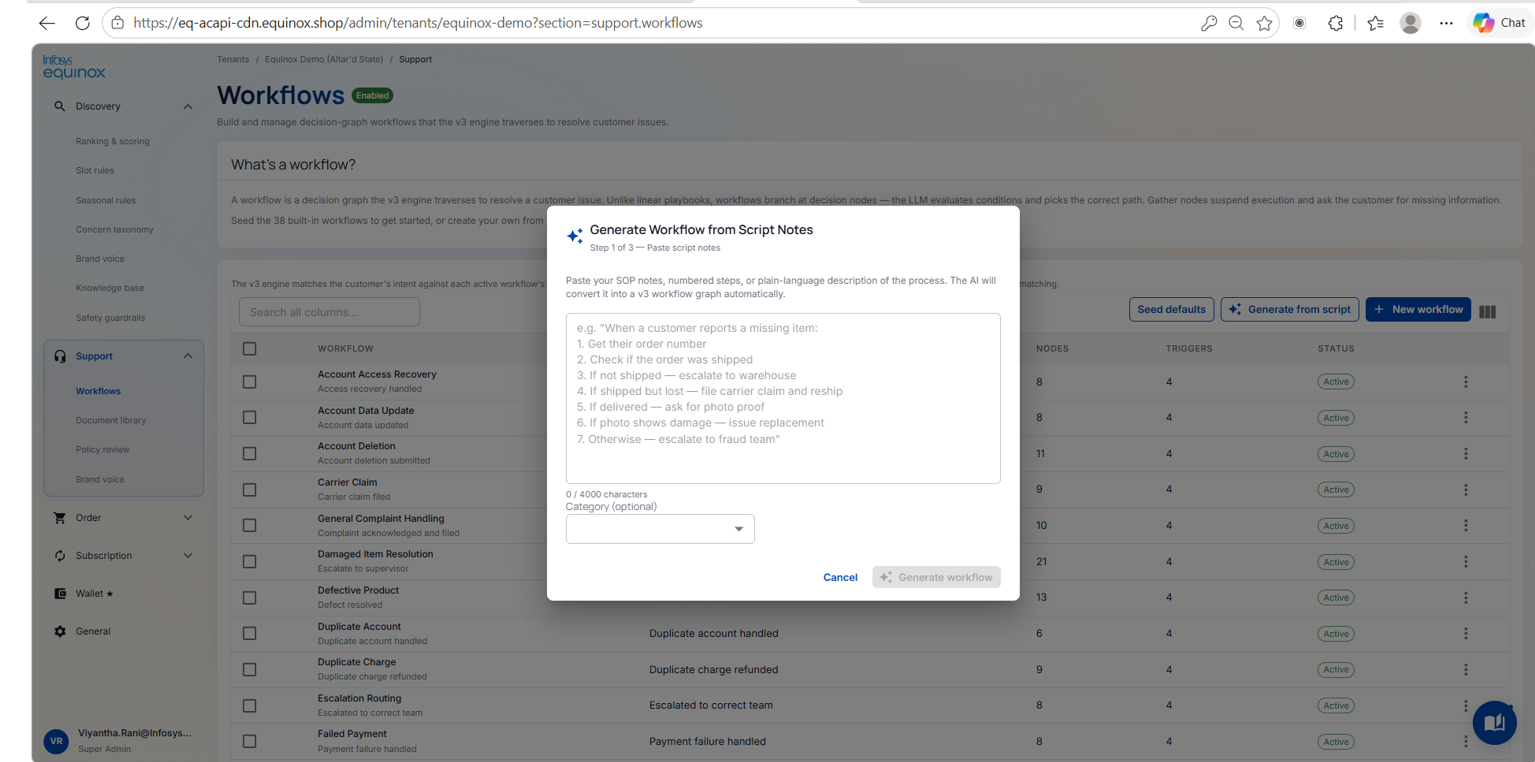Open the Slot rules menu item

click(x=95, y=171)
